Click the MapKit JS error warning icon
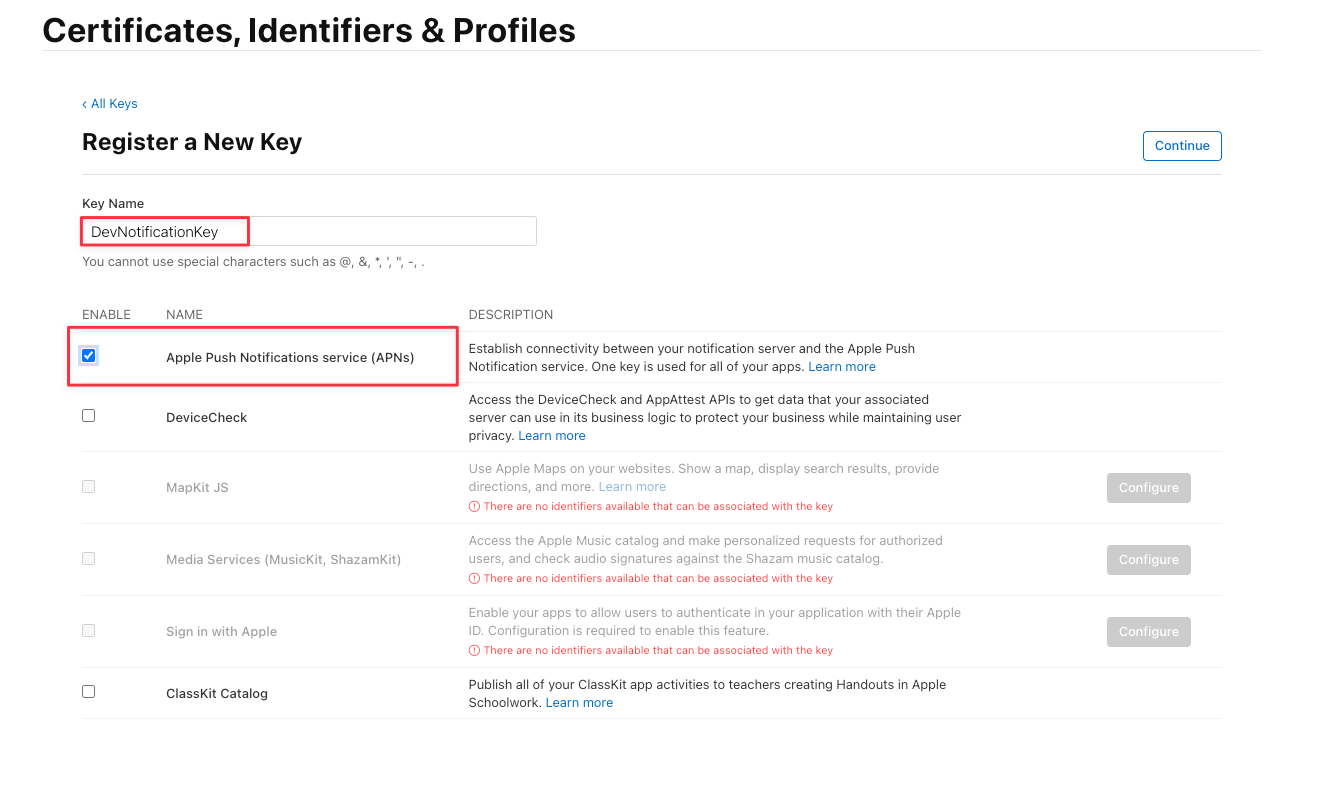 pos(474,507)
